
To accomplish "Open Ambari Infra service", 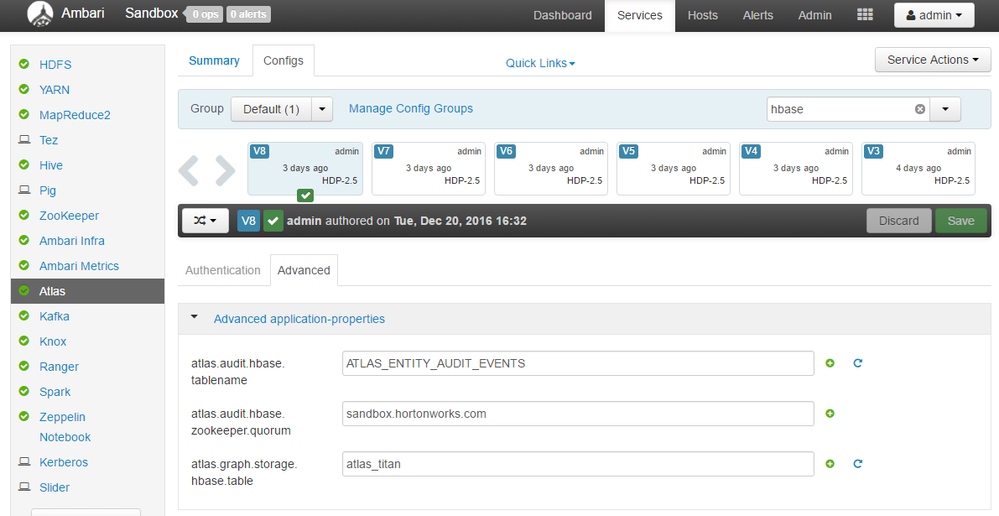I will click(x=72, y=241).
